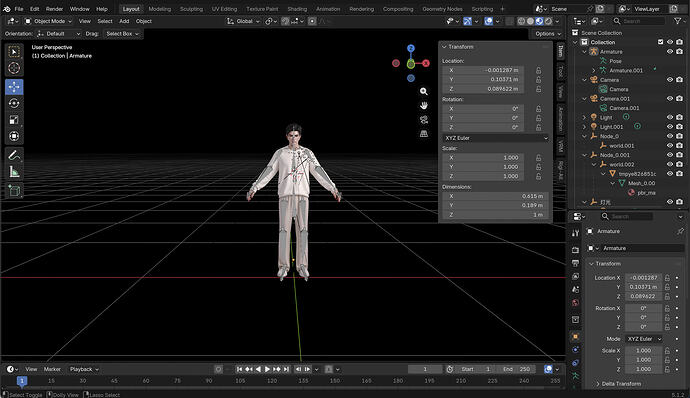690x398 pixels.
Task: Open the Render properties tab icon
Action: pos(575,250)
